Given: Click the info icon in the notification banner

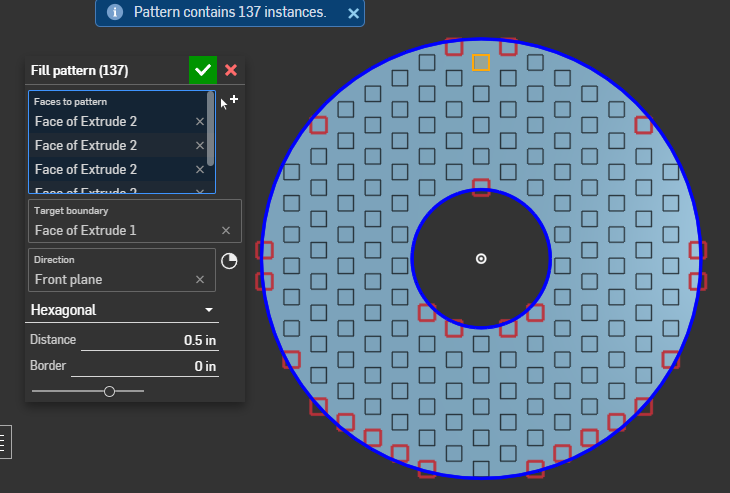Looking at the screenshot, I should pos(115,12).
